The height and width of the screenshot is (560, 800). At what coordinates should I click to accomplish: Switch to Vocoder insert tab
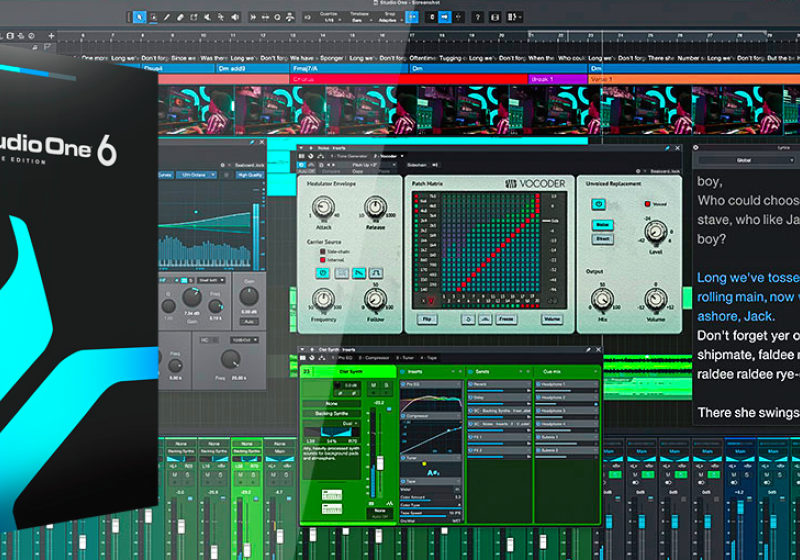coord(388,156)
